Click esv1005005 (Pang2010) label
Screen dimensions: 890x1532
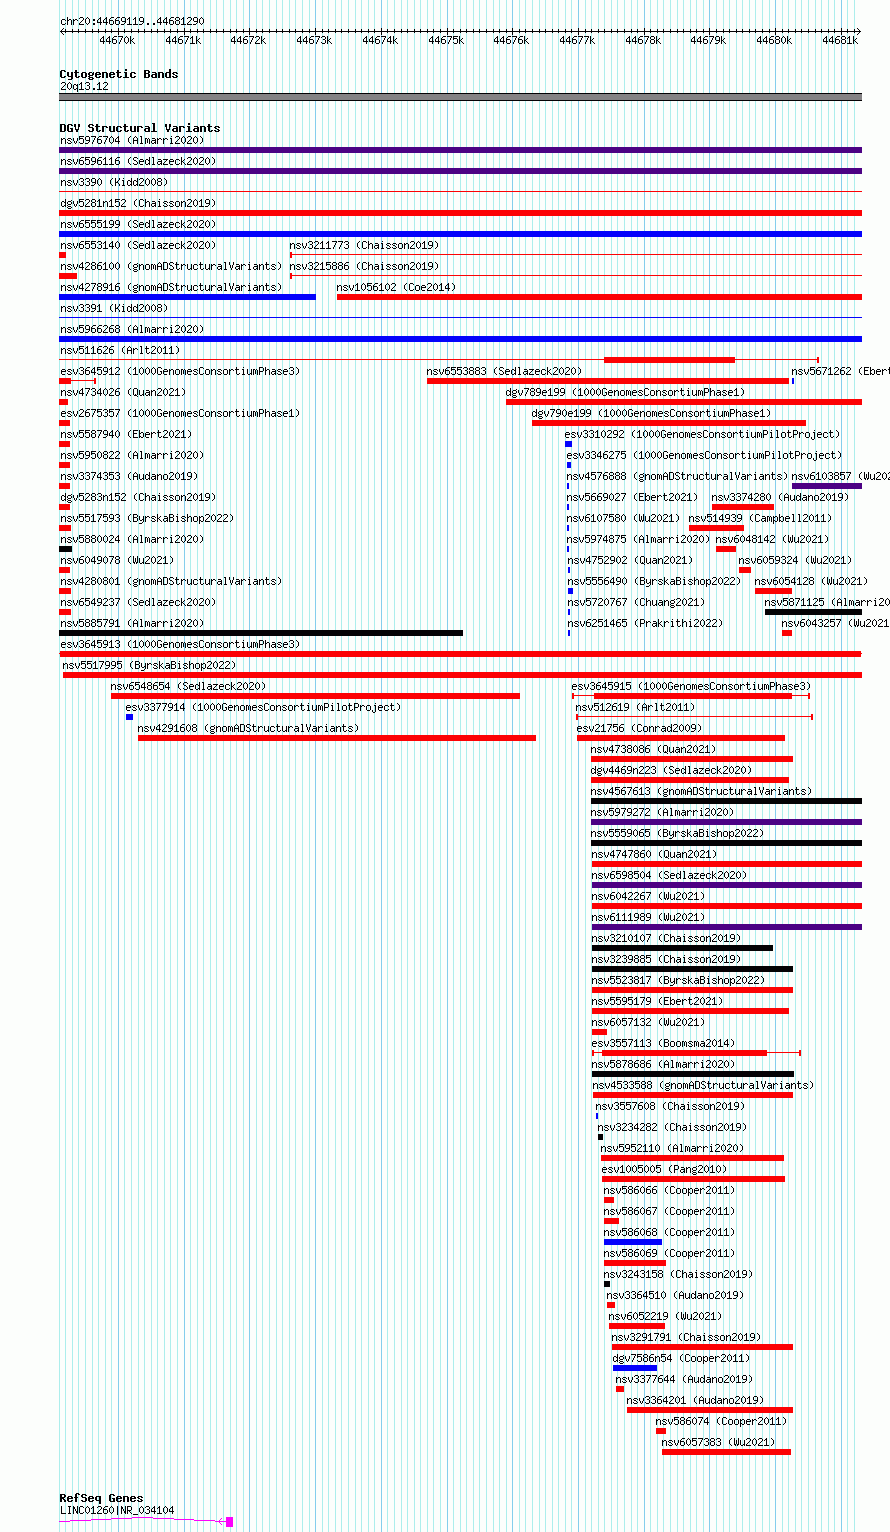pos(665,1169)
